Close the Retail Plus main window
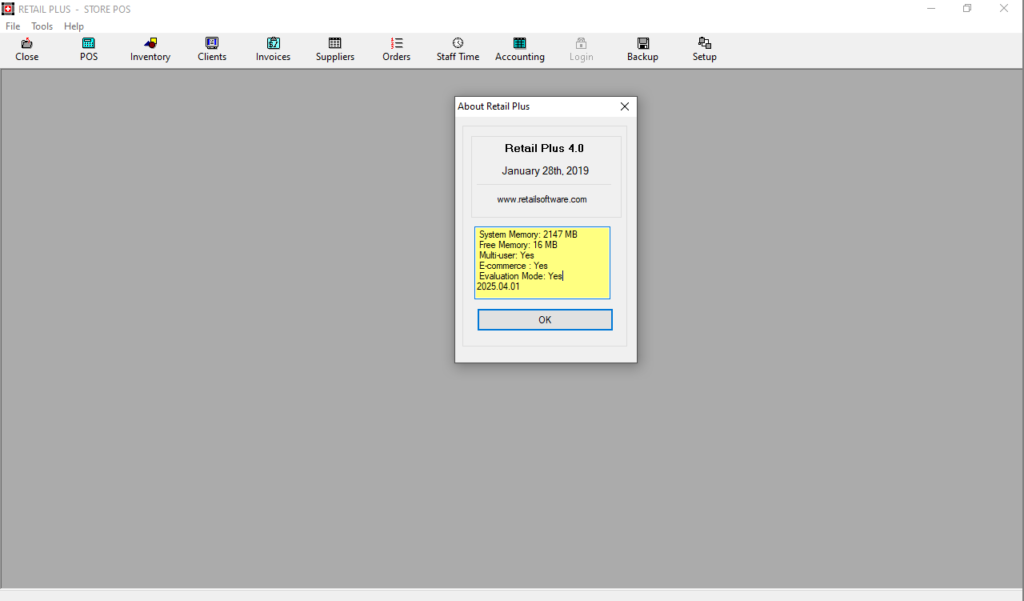This screenshot has width=1024, height=601. click(x=1004, y=8)
